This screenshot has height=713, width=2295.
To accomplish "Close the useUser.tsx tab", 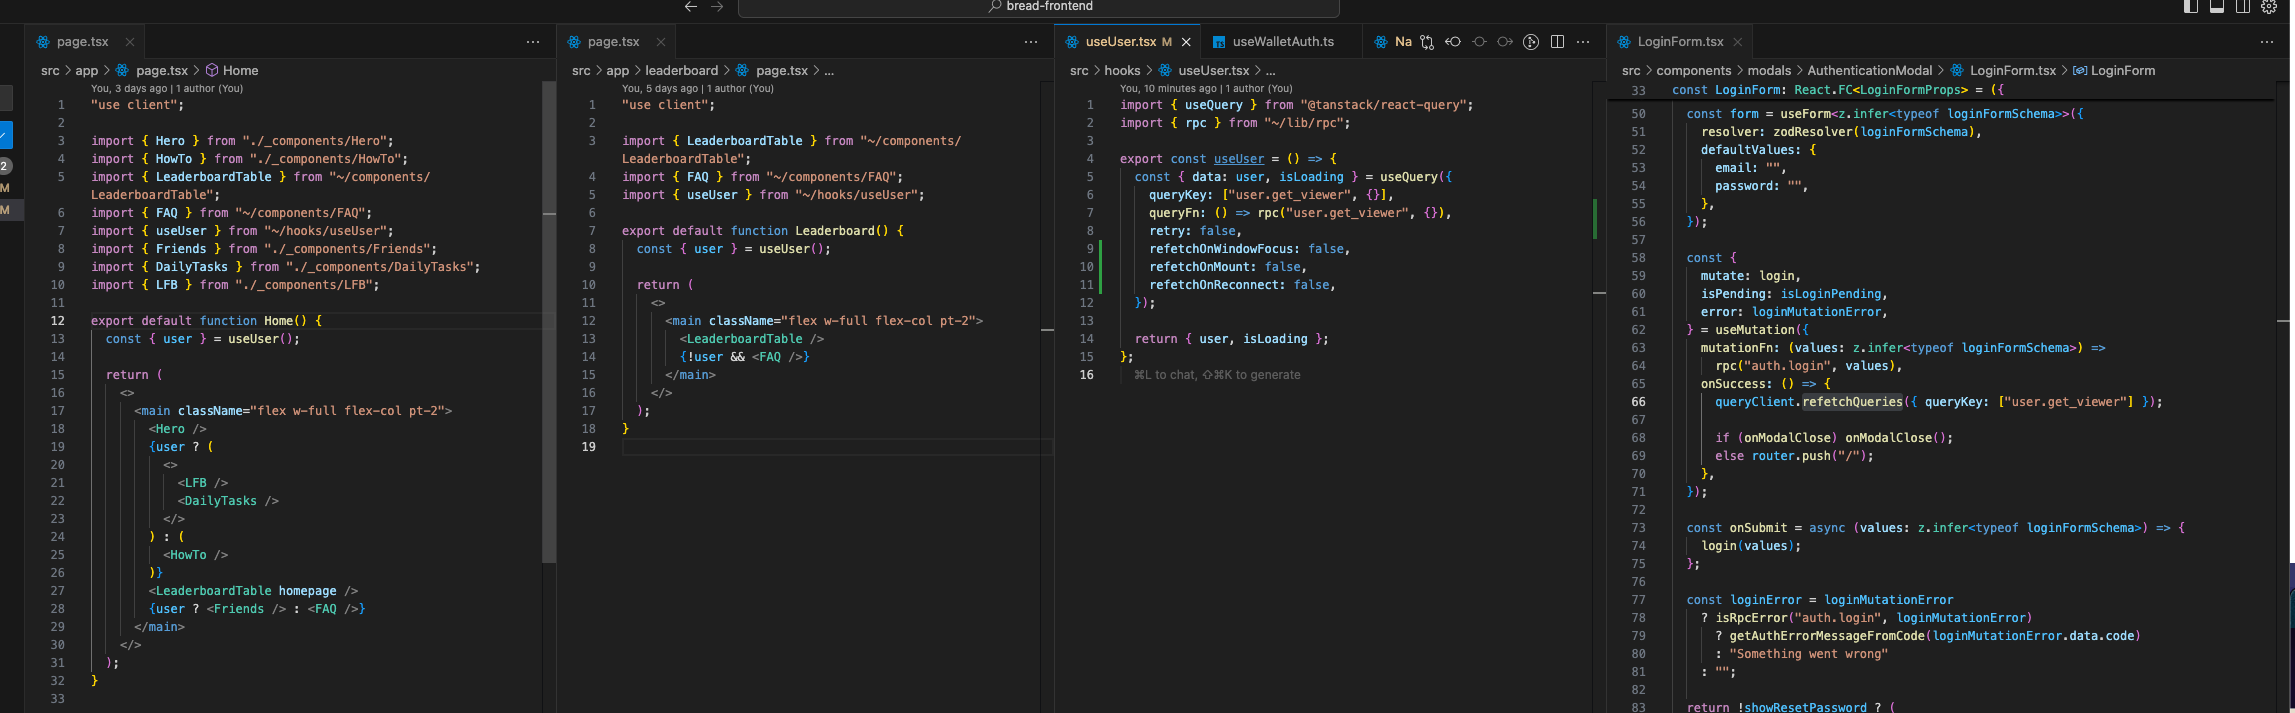I will 1186,42.
